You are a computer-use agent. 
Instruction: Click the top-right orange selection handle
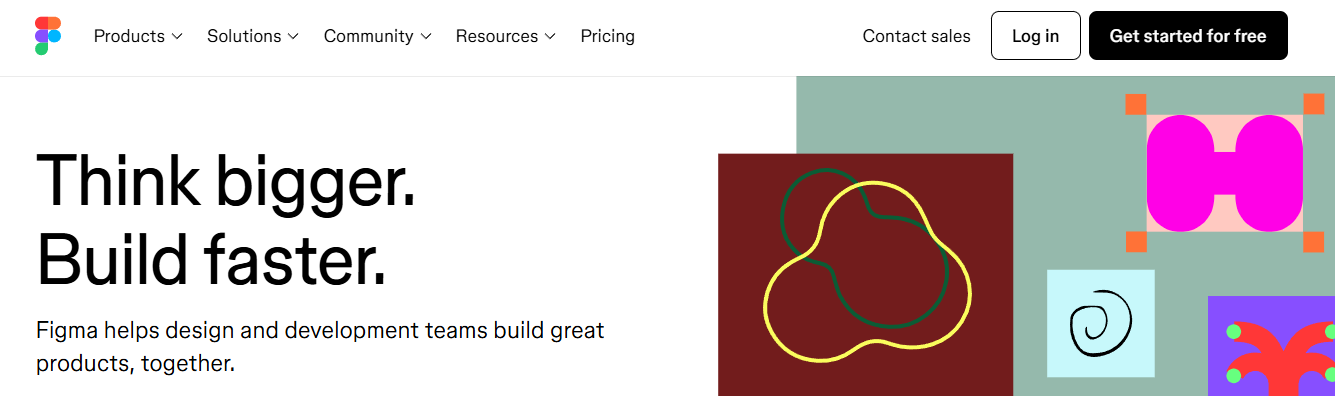pyautogui.click(x=1314, y=104)
